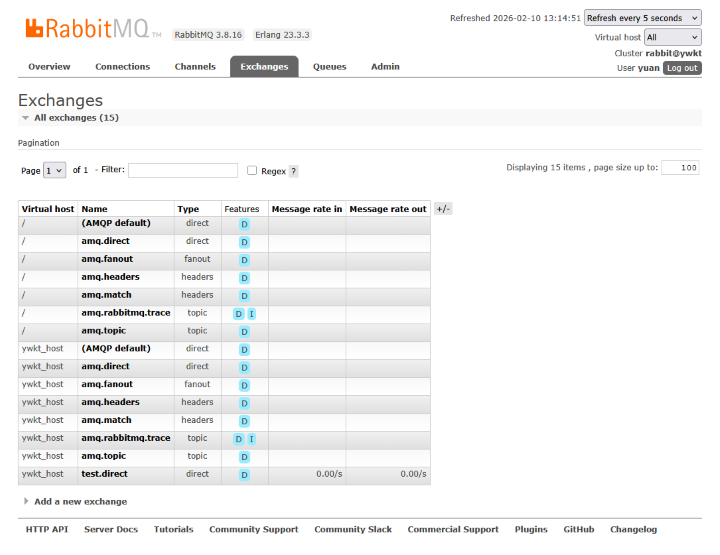Image resolution: width=720 pixels, height=555 pixels.
Task: Open the Changelog link
Action: (x=634, y=529)
